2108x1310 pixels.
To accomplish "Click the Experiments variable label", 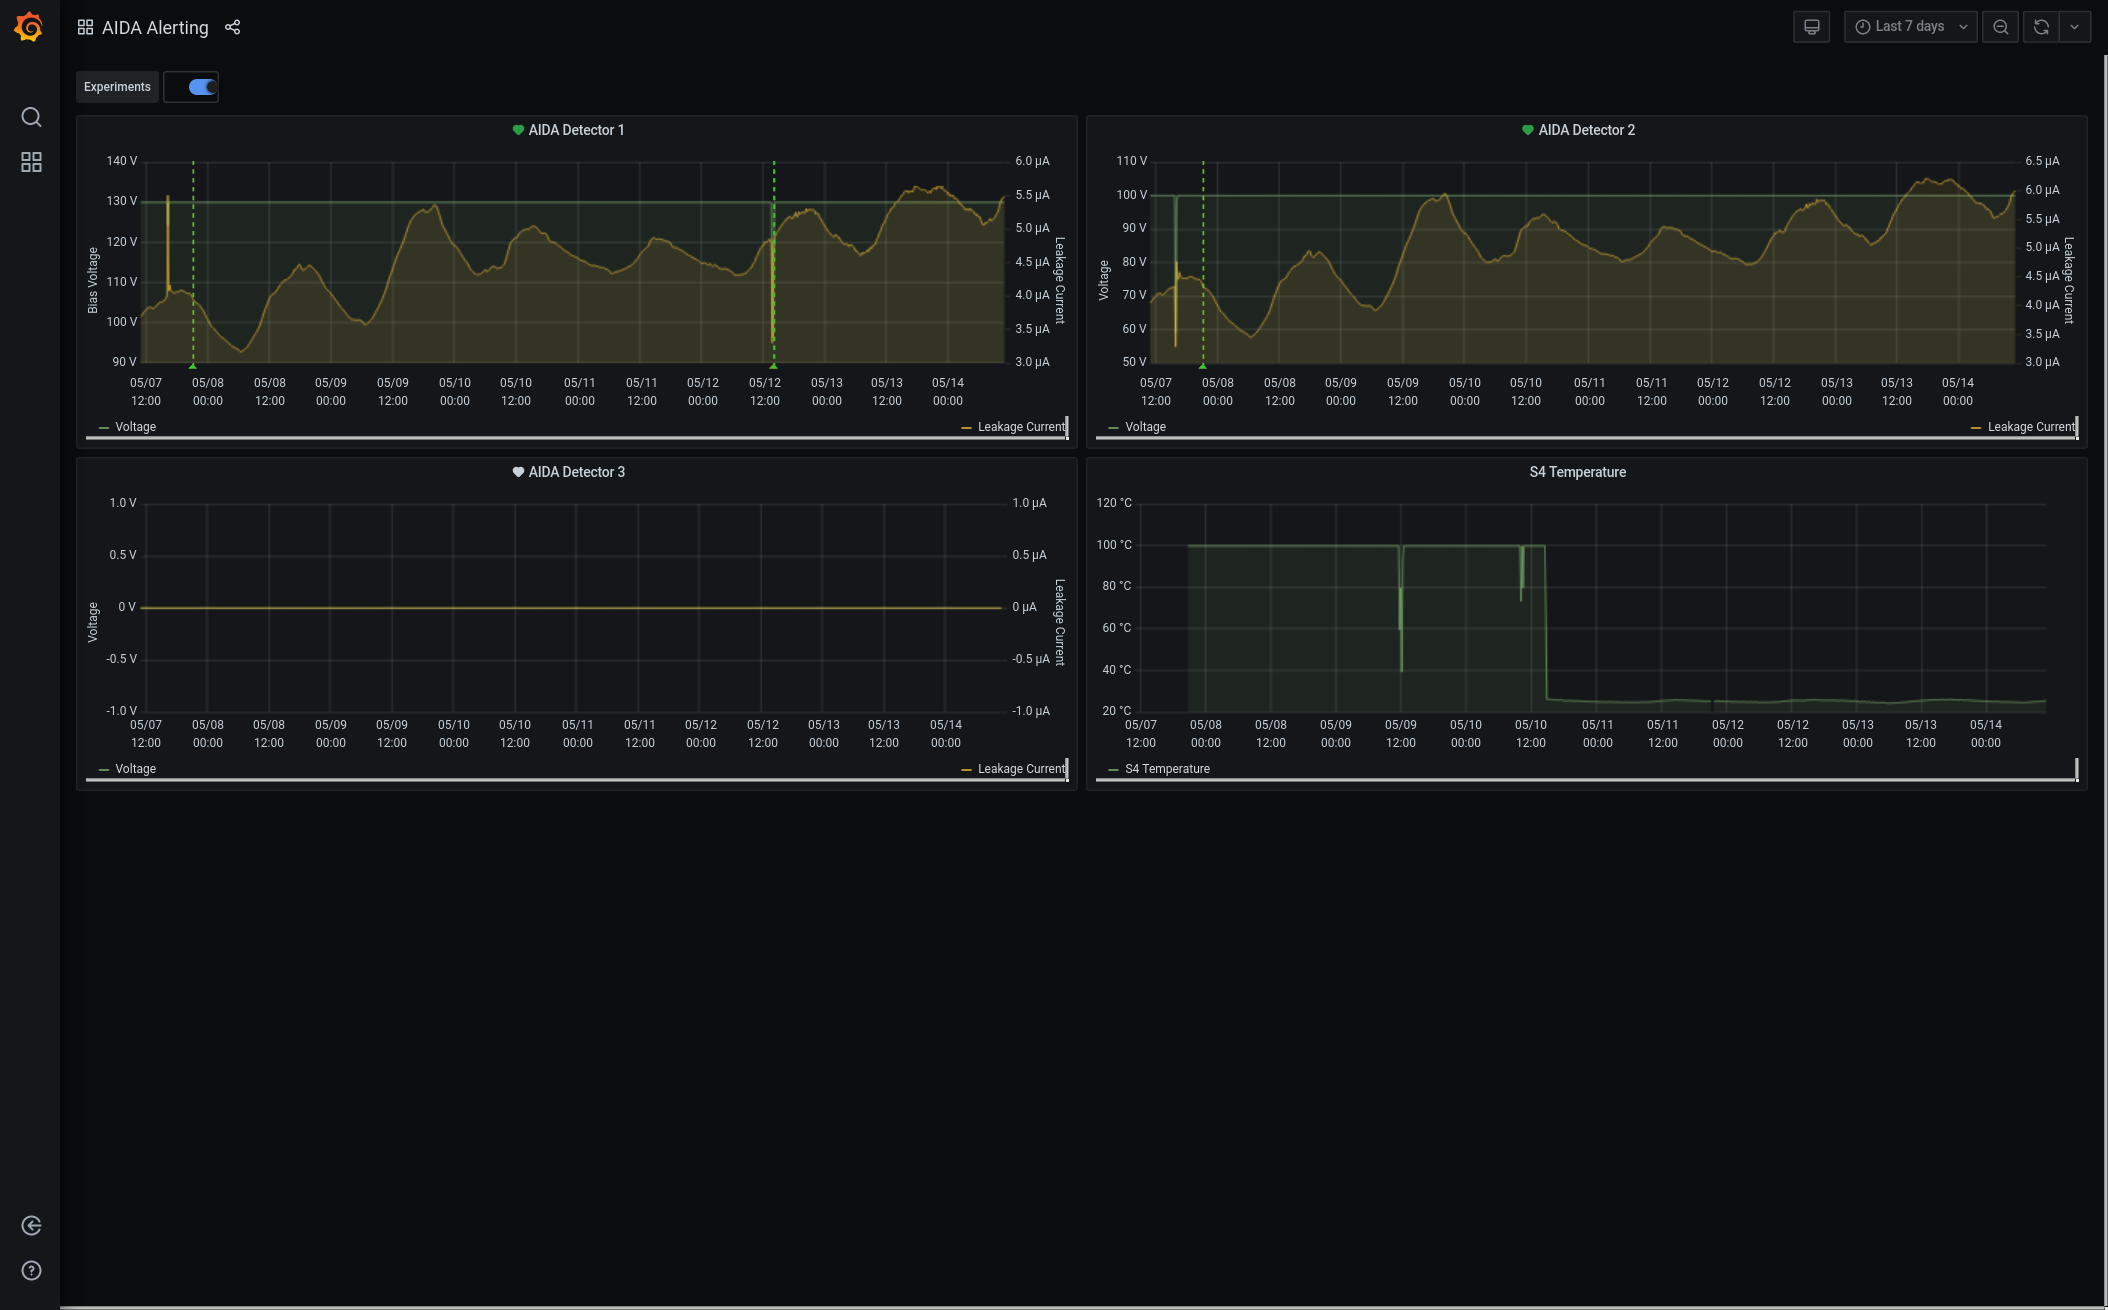I will (117, 87).
